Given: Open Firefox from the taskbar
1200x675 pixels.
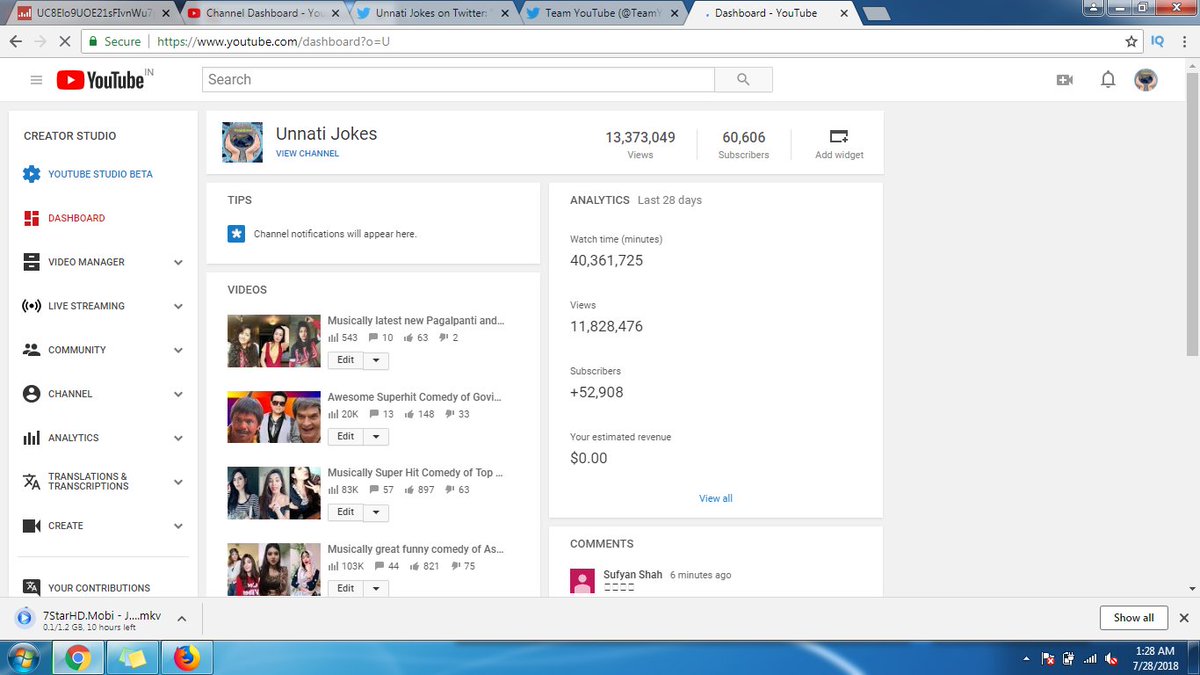Looking at the screenshot, I should [186, 658].
